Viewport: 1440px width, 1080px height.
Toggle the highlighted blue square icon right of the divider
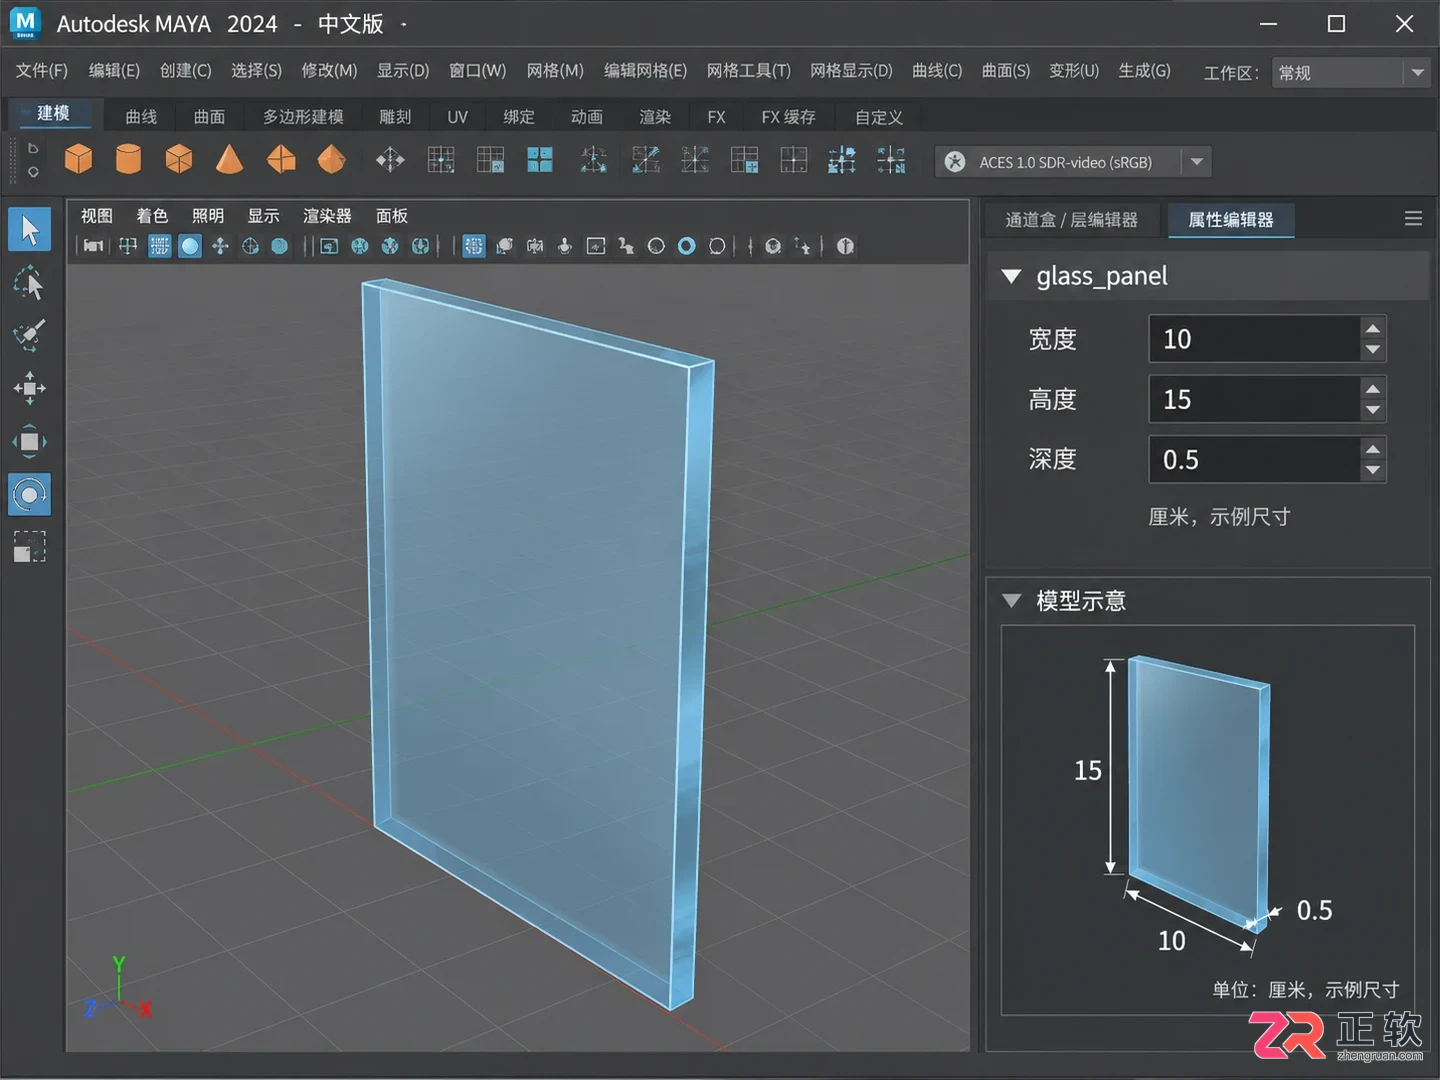[474, 246]
